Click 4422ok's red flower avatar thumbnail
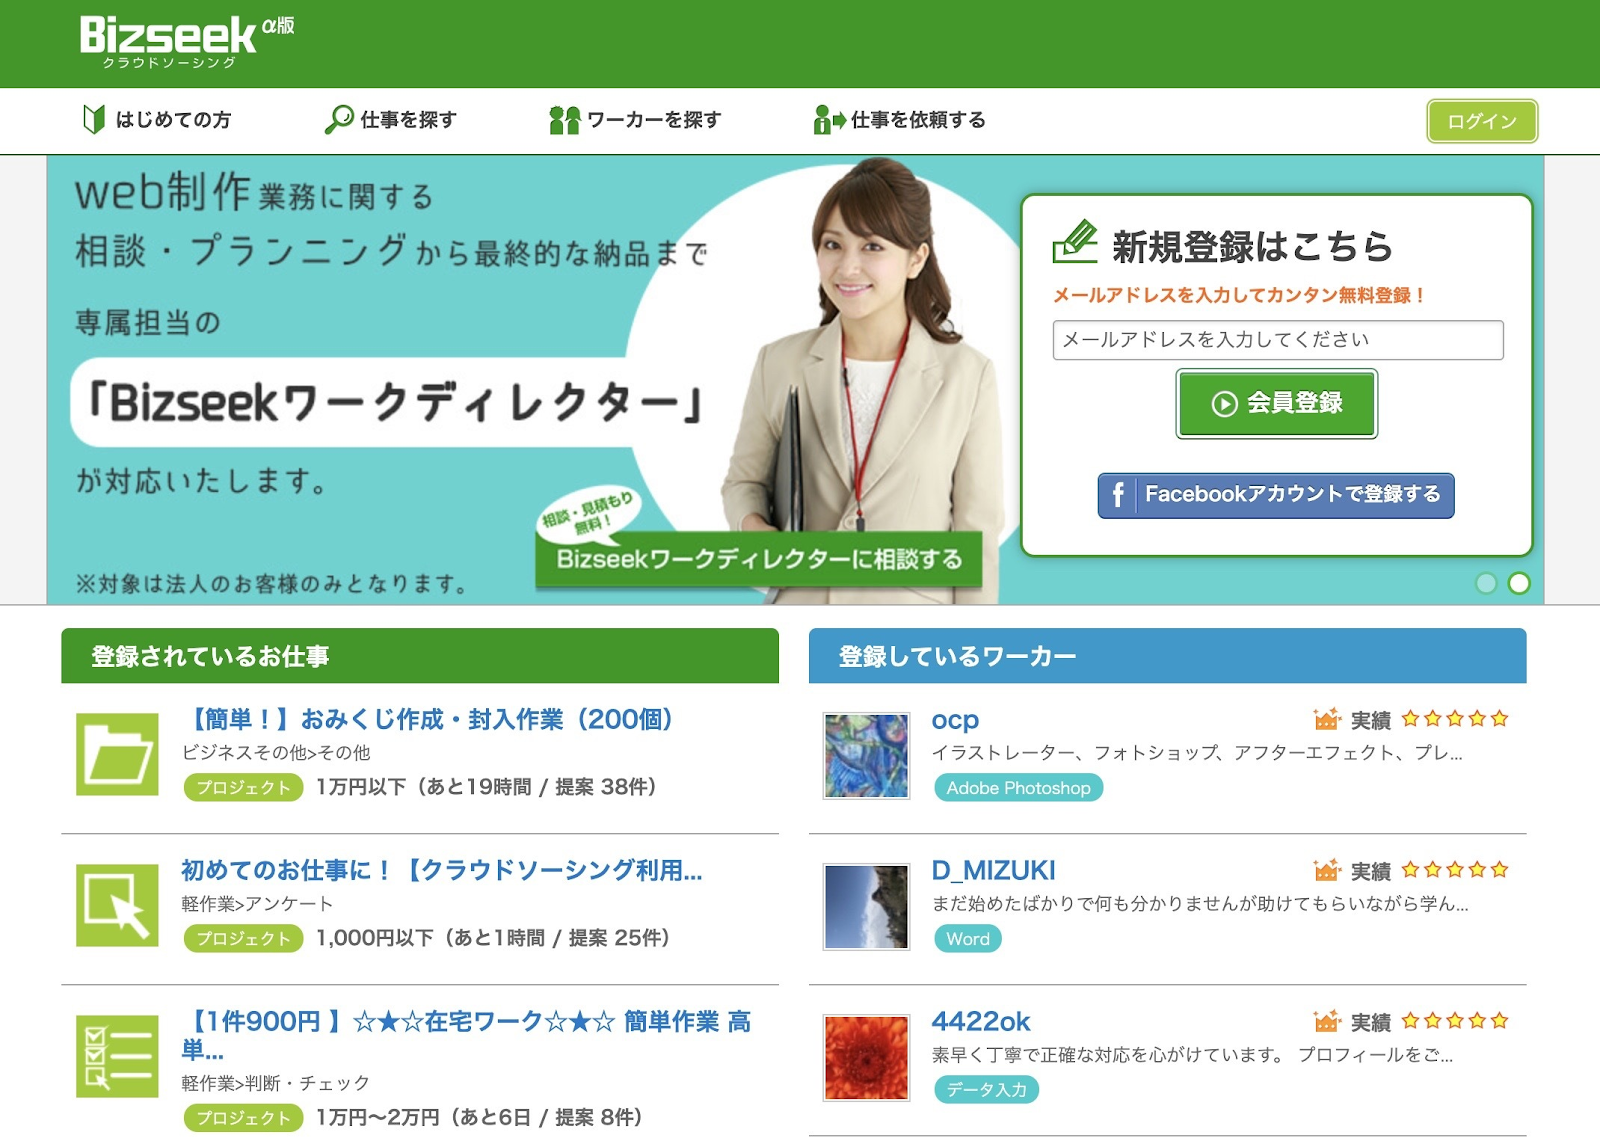 866,1057
